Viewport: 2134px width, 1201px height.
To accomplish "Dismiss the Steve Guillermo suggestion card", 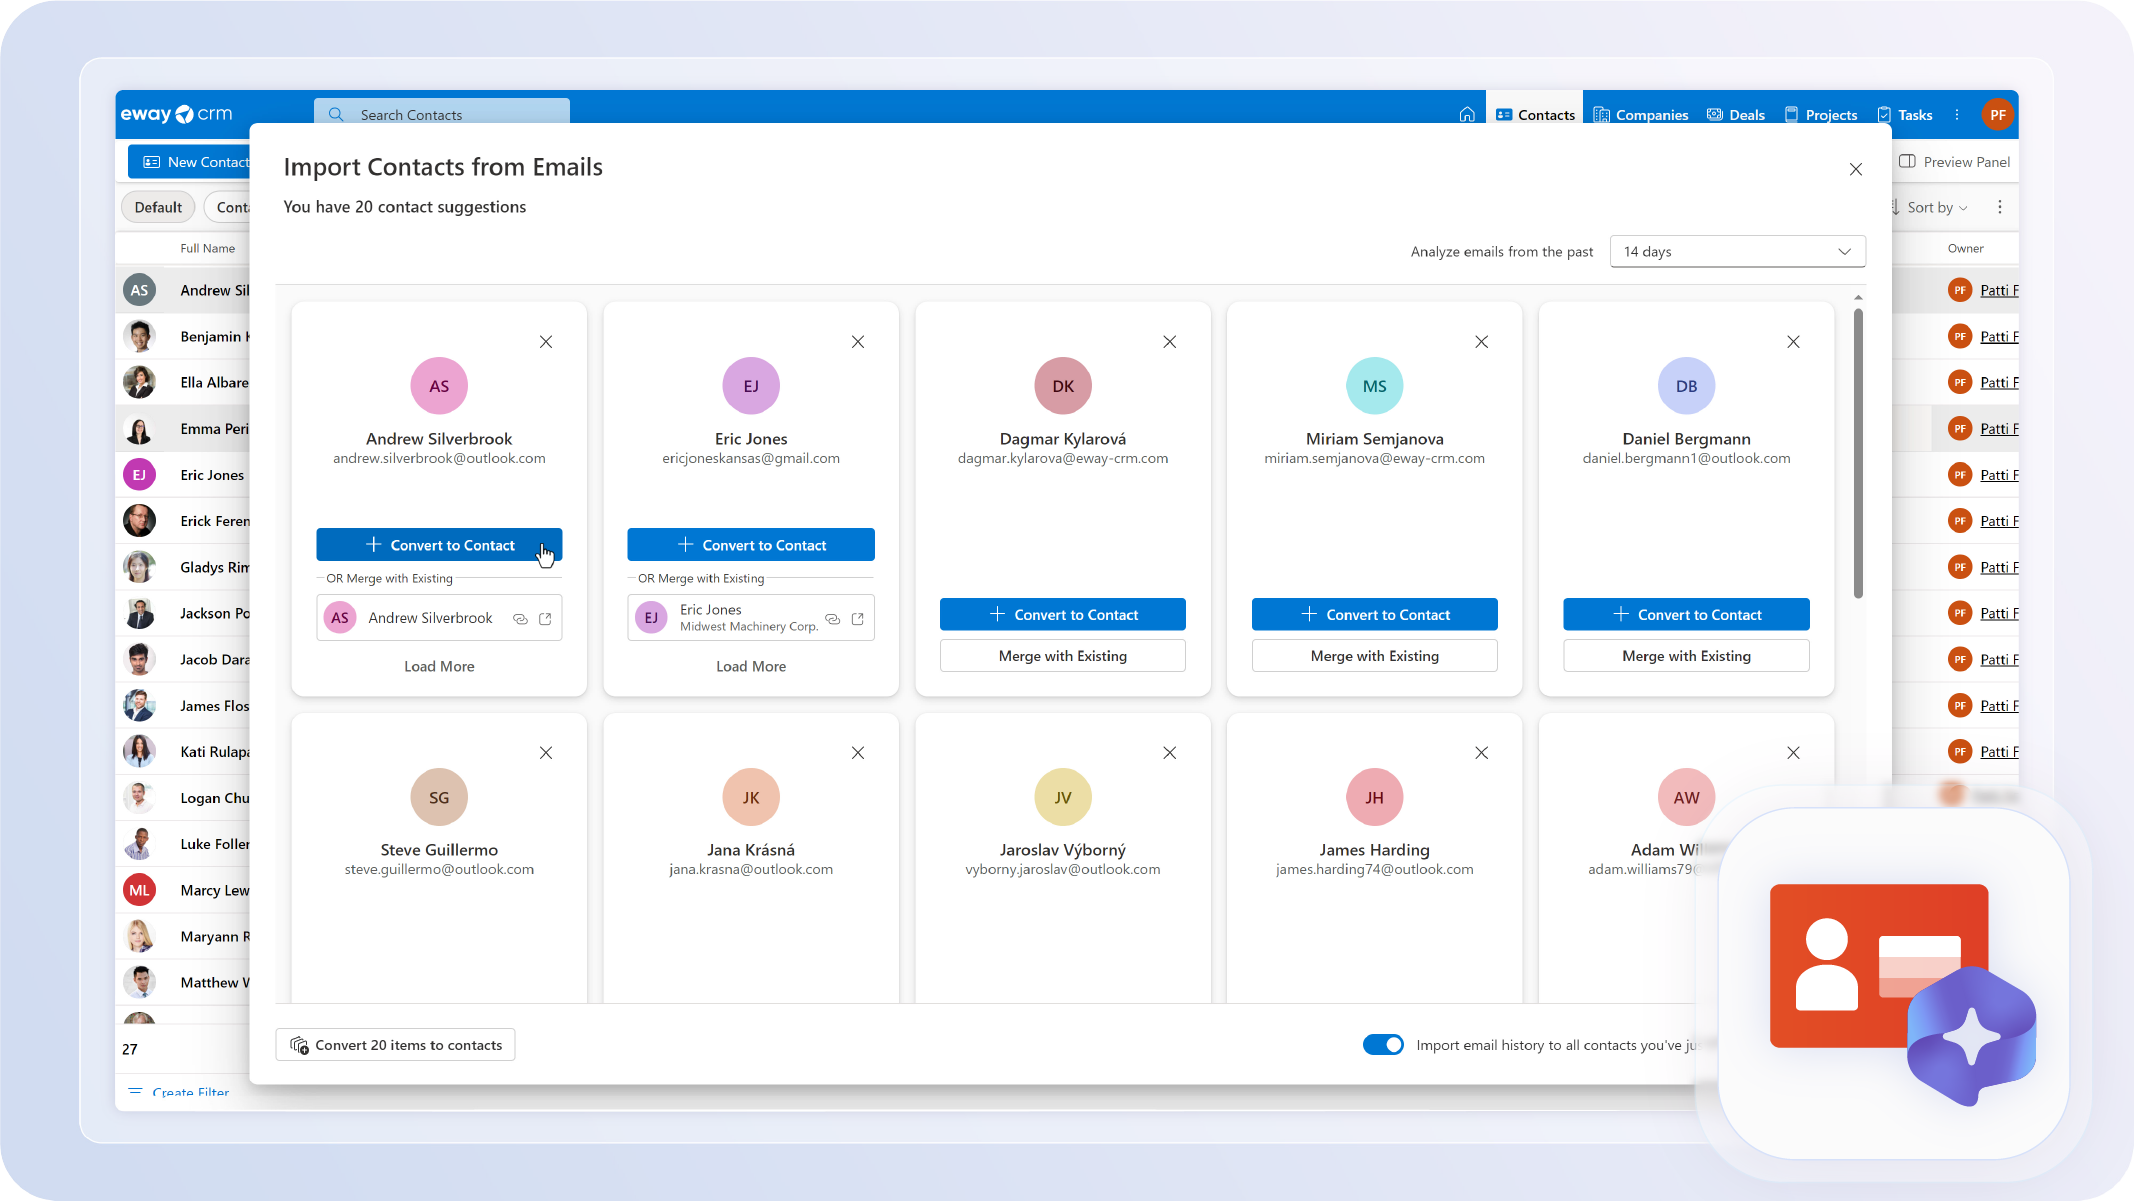I will point(546,753).
